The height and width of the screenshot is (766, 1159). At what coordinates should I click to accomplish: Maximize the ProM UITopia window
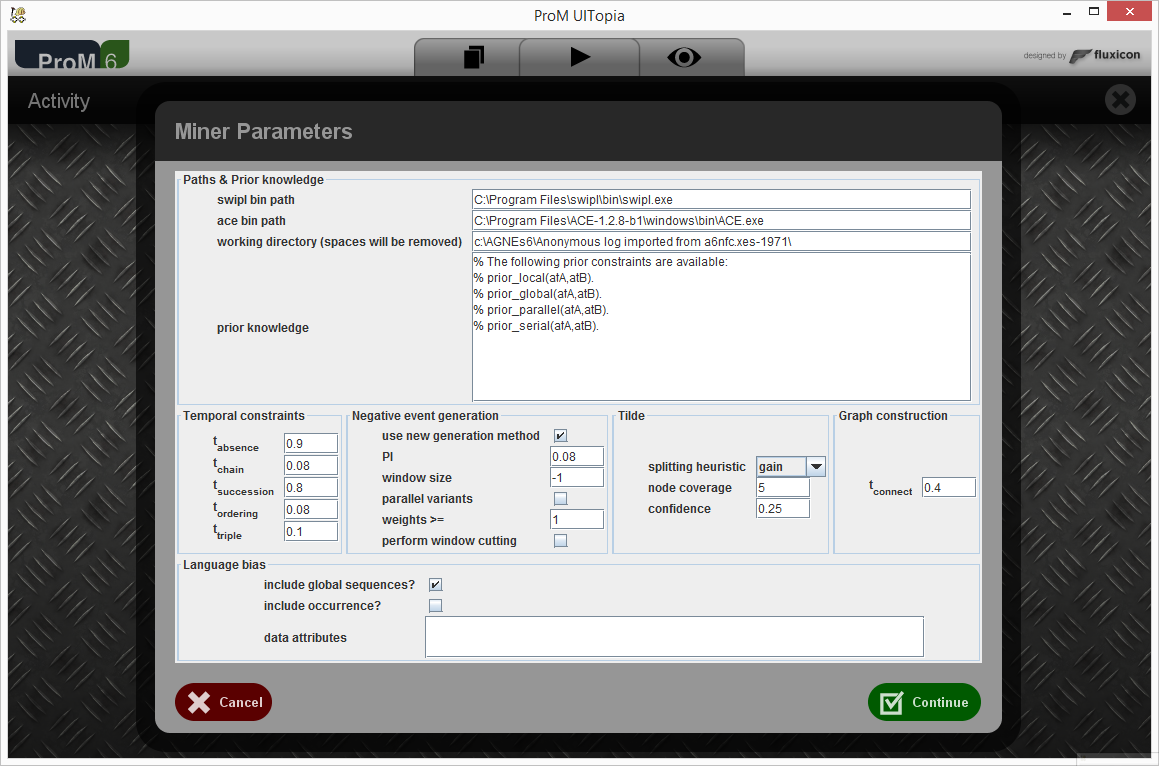(1094, 11)
